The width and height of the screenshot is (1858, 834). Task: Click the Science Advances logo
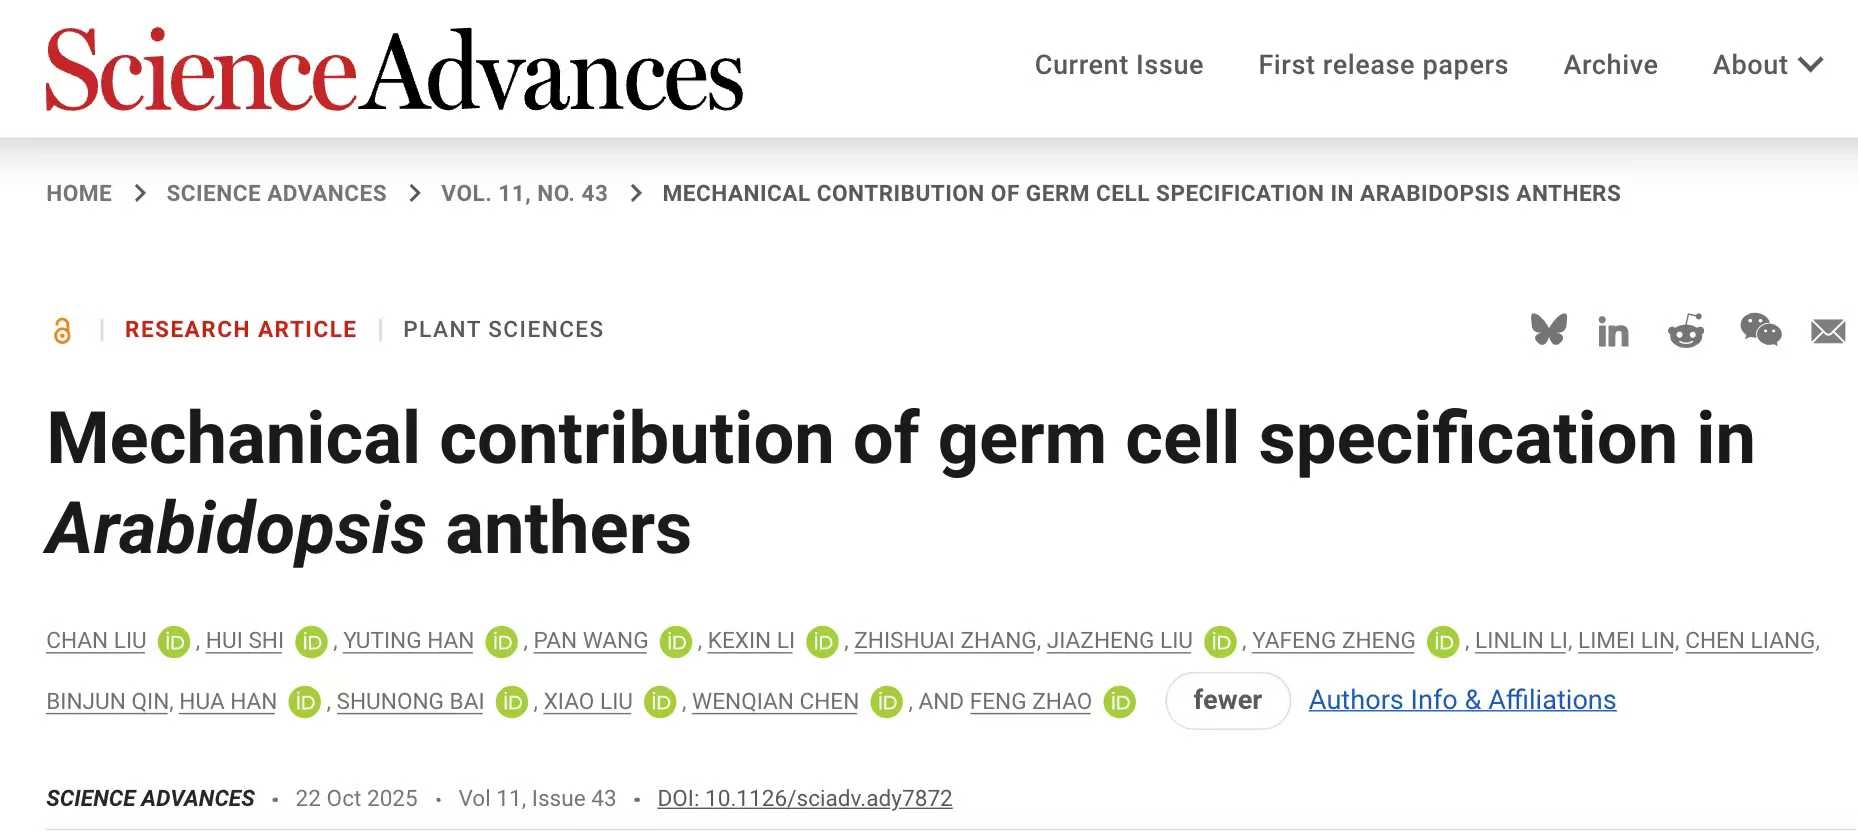tap(394, 69)
